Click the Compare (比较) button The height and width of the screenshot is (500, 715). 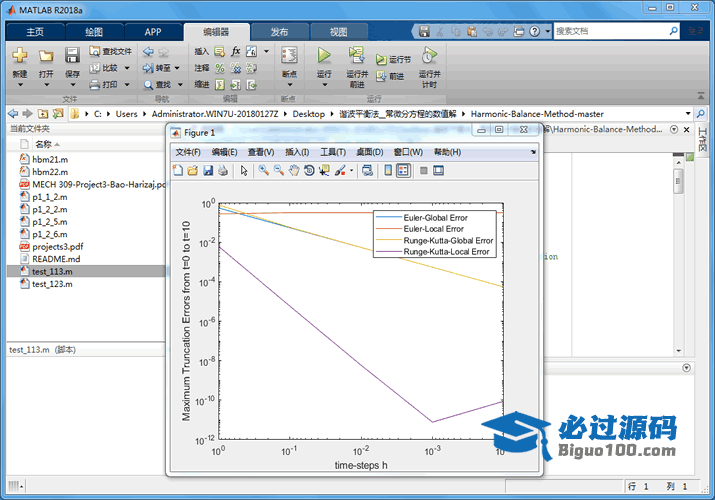click(x=104, y=68)
